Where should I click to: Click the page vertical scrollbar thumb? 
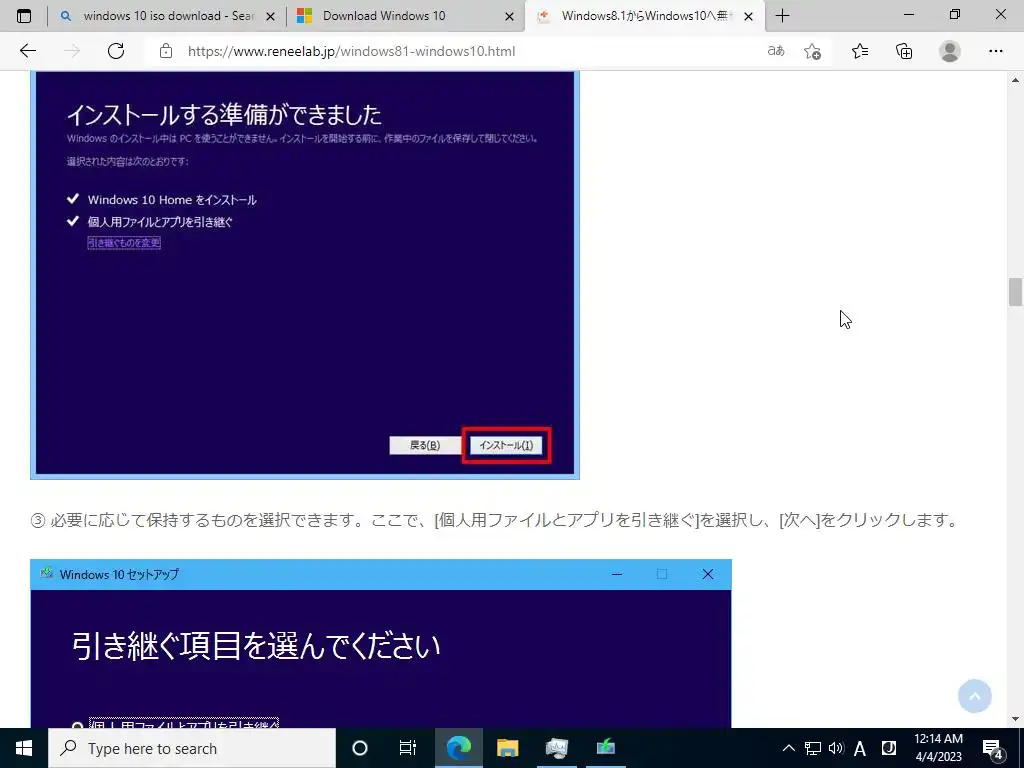[1015, 292]
